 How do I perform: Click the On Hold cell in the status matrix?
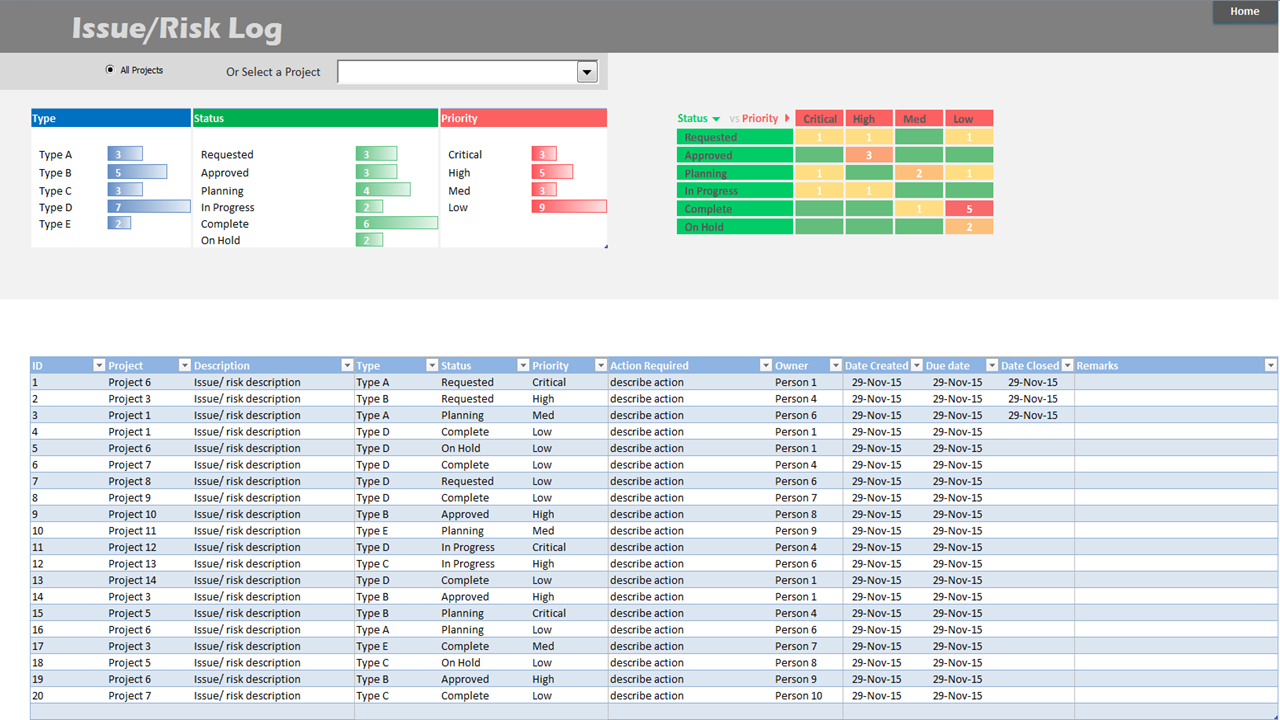(734, 226)
